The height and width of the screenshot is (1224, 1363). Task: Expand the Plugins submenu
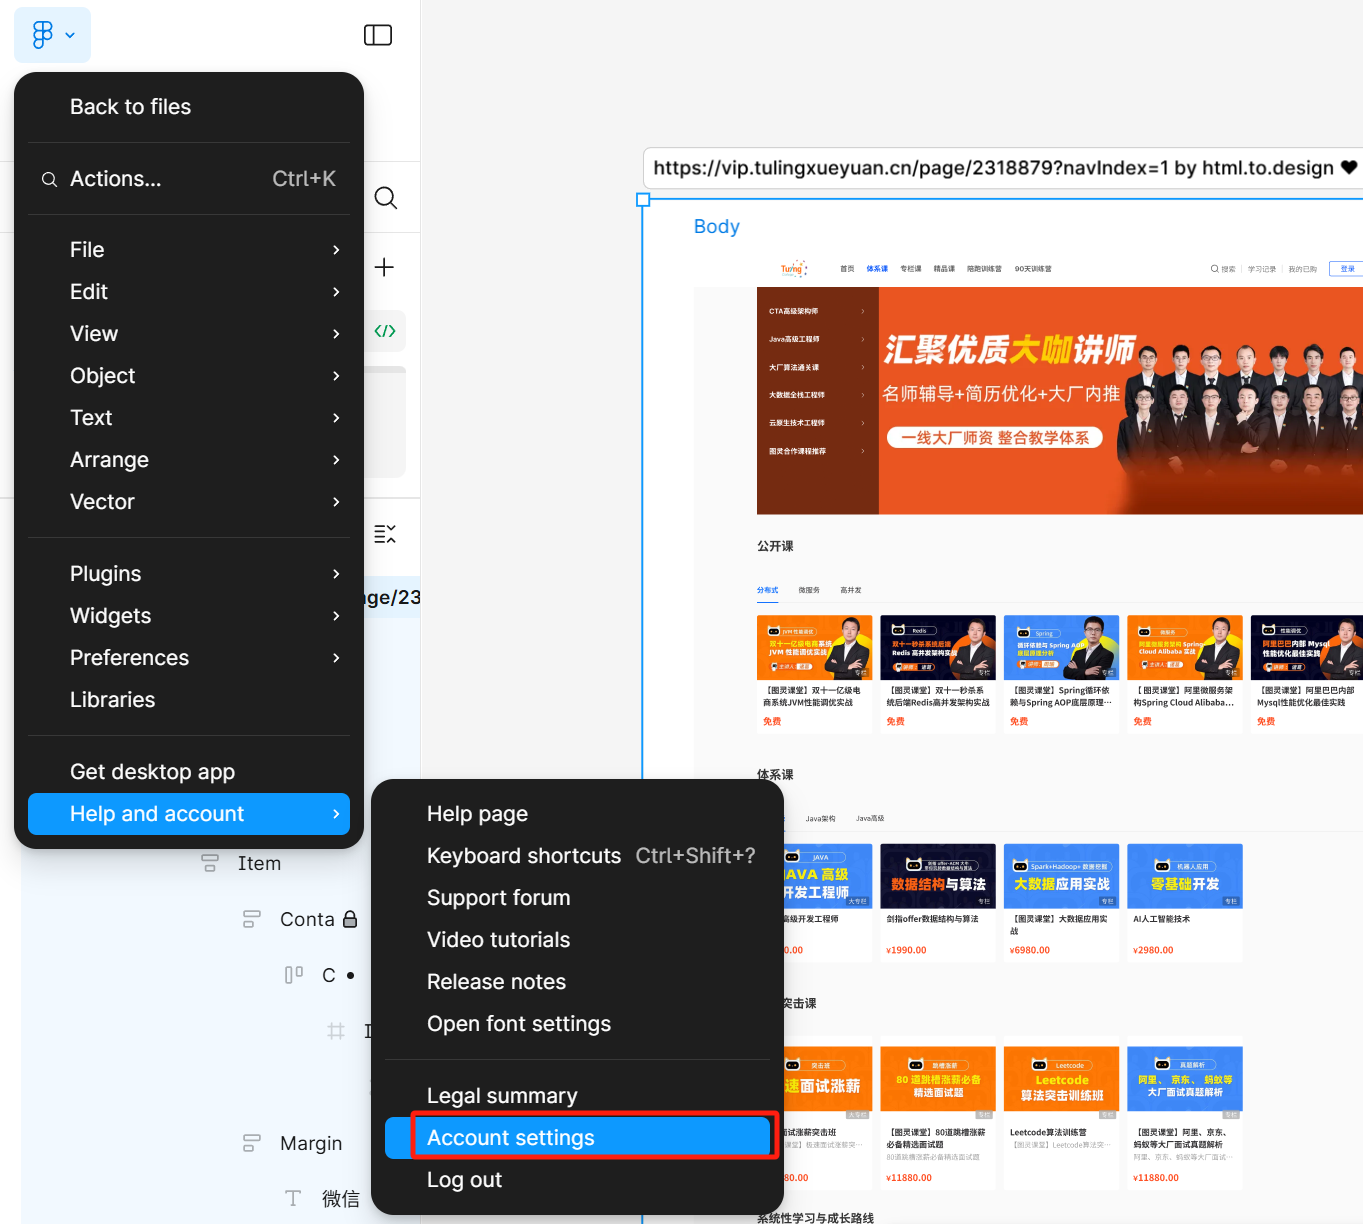tap(336, 573)
